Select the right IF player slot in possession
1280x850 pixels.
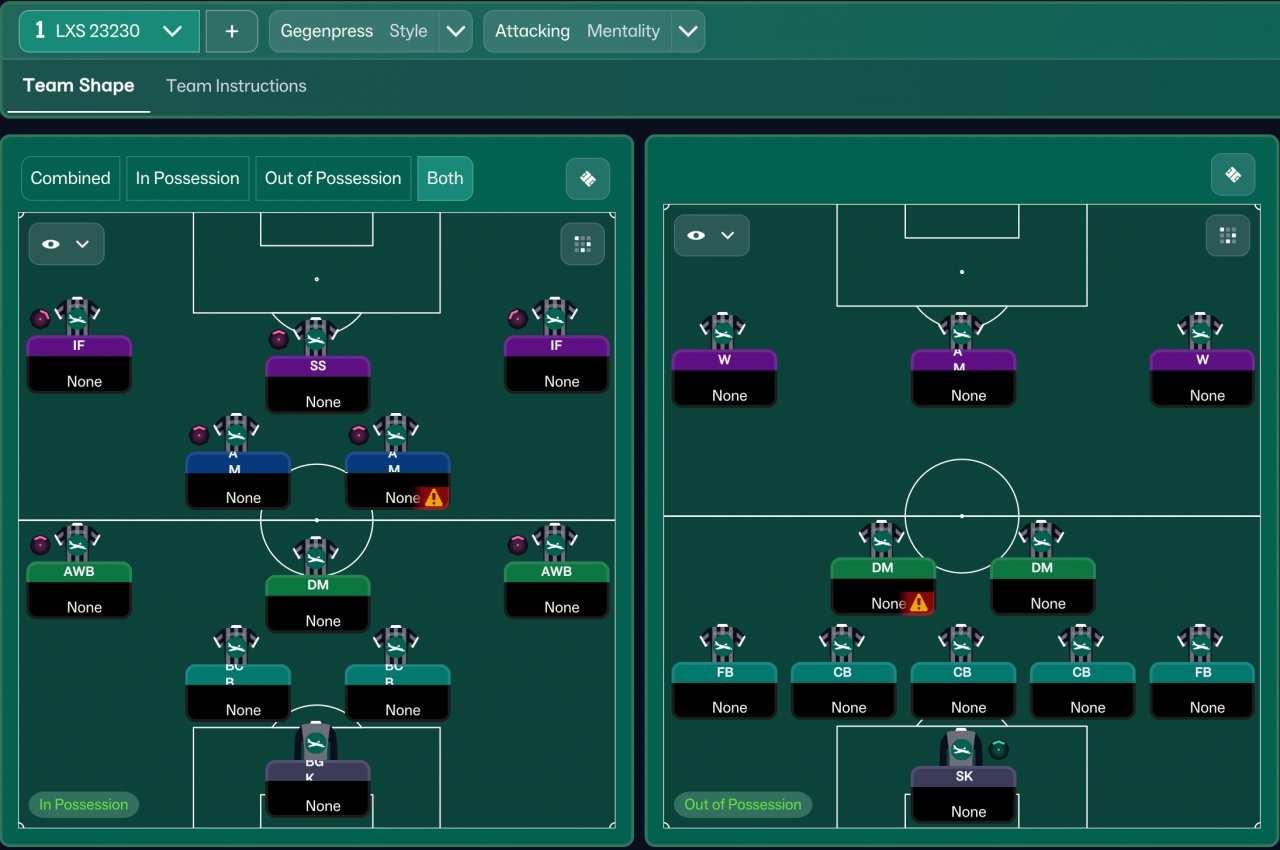pos(556,364)
